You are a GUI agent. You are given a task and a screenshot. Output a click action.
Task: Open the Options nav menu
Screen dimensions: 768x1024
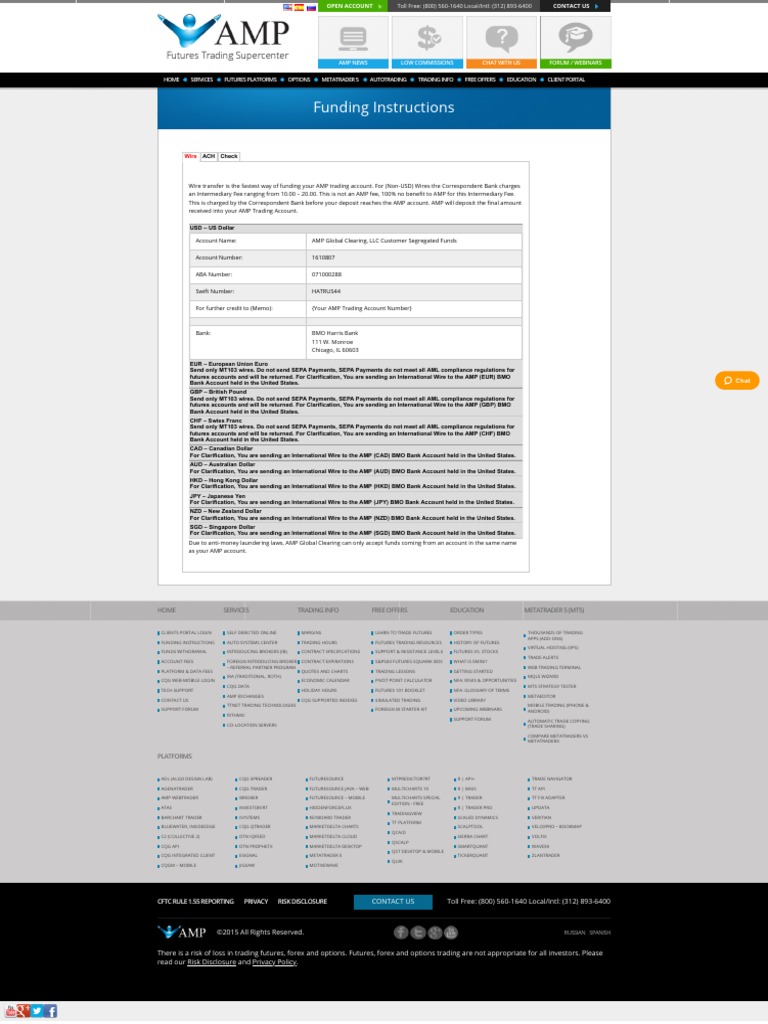[x=299, y=80]
